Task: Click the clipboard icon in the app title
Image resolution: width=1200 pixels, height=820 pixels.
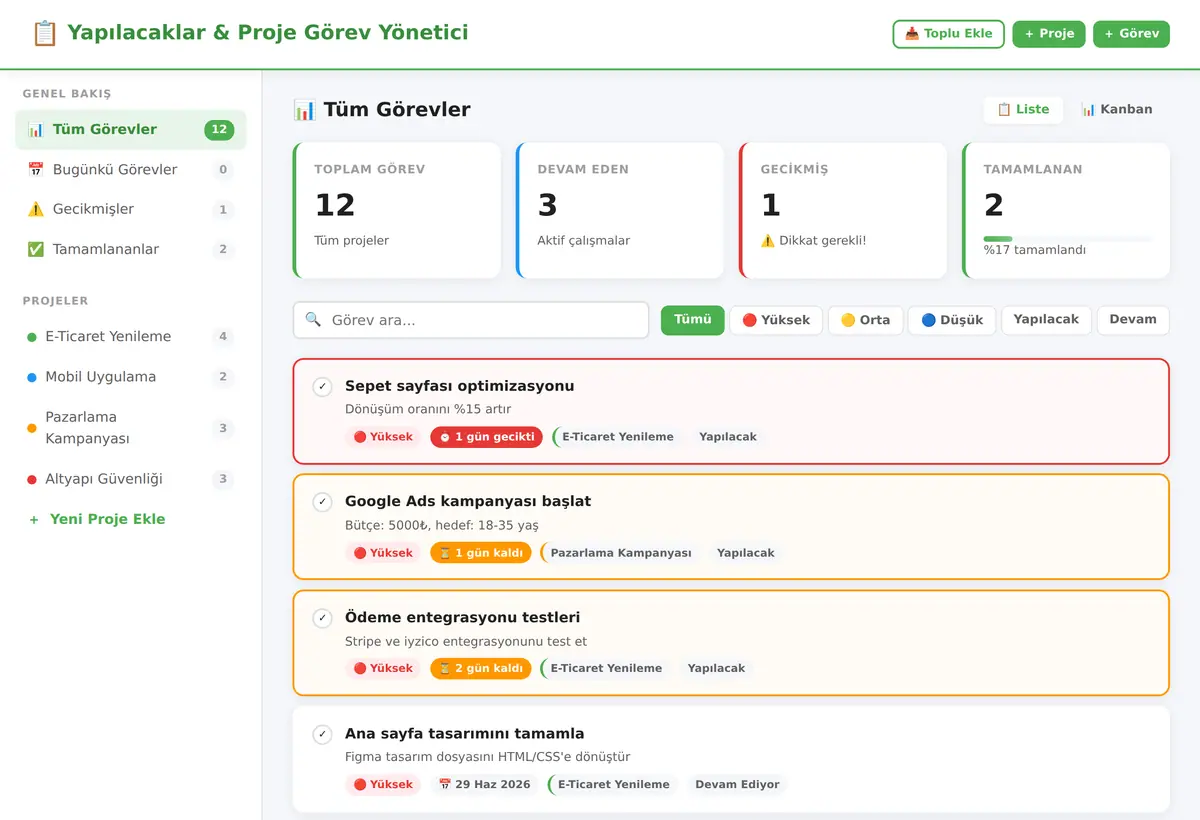Action: [45, 33]
